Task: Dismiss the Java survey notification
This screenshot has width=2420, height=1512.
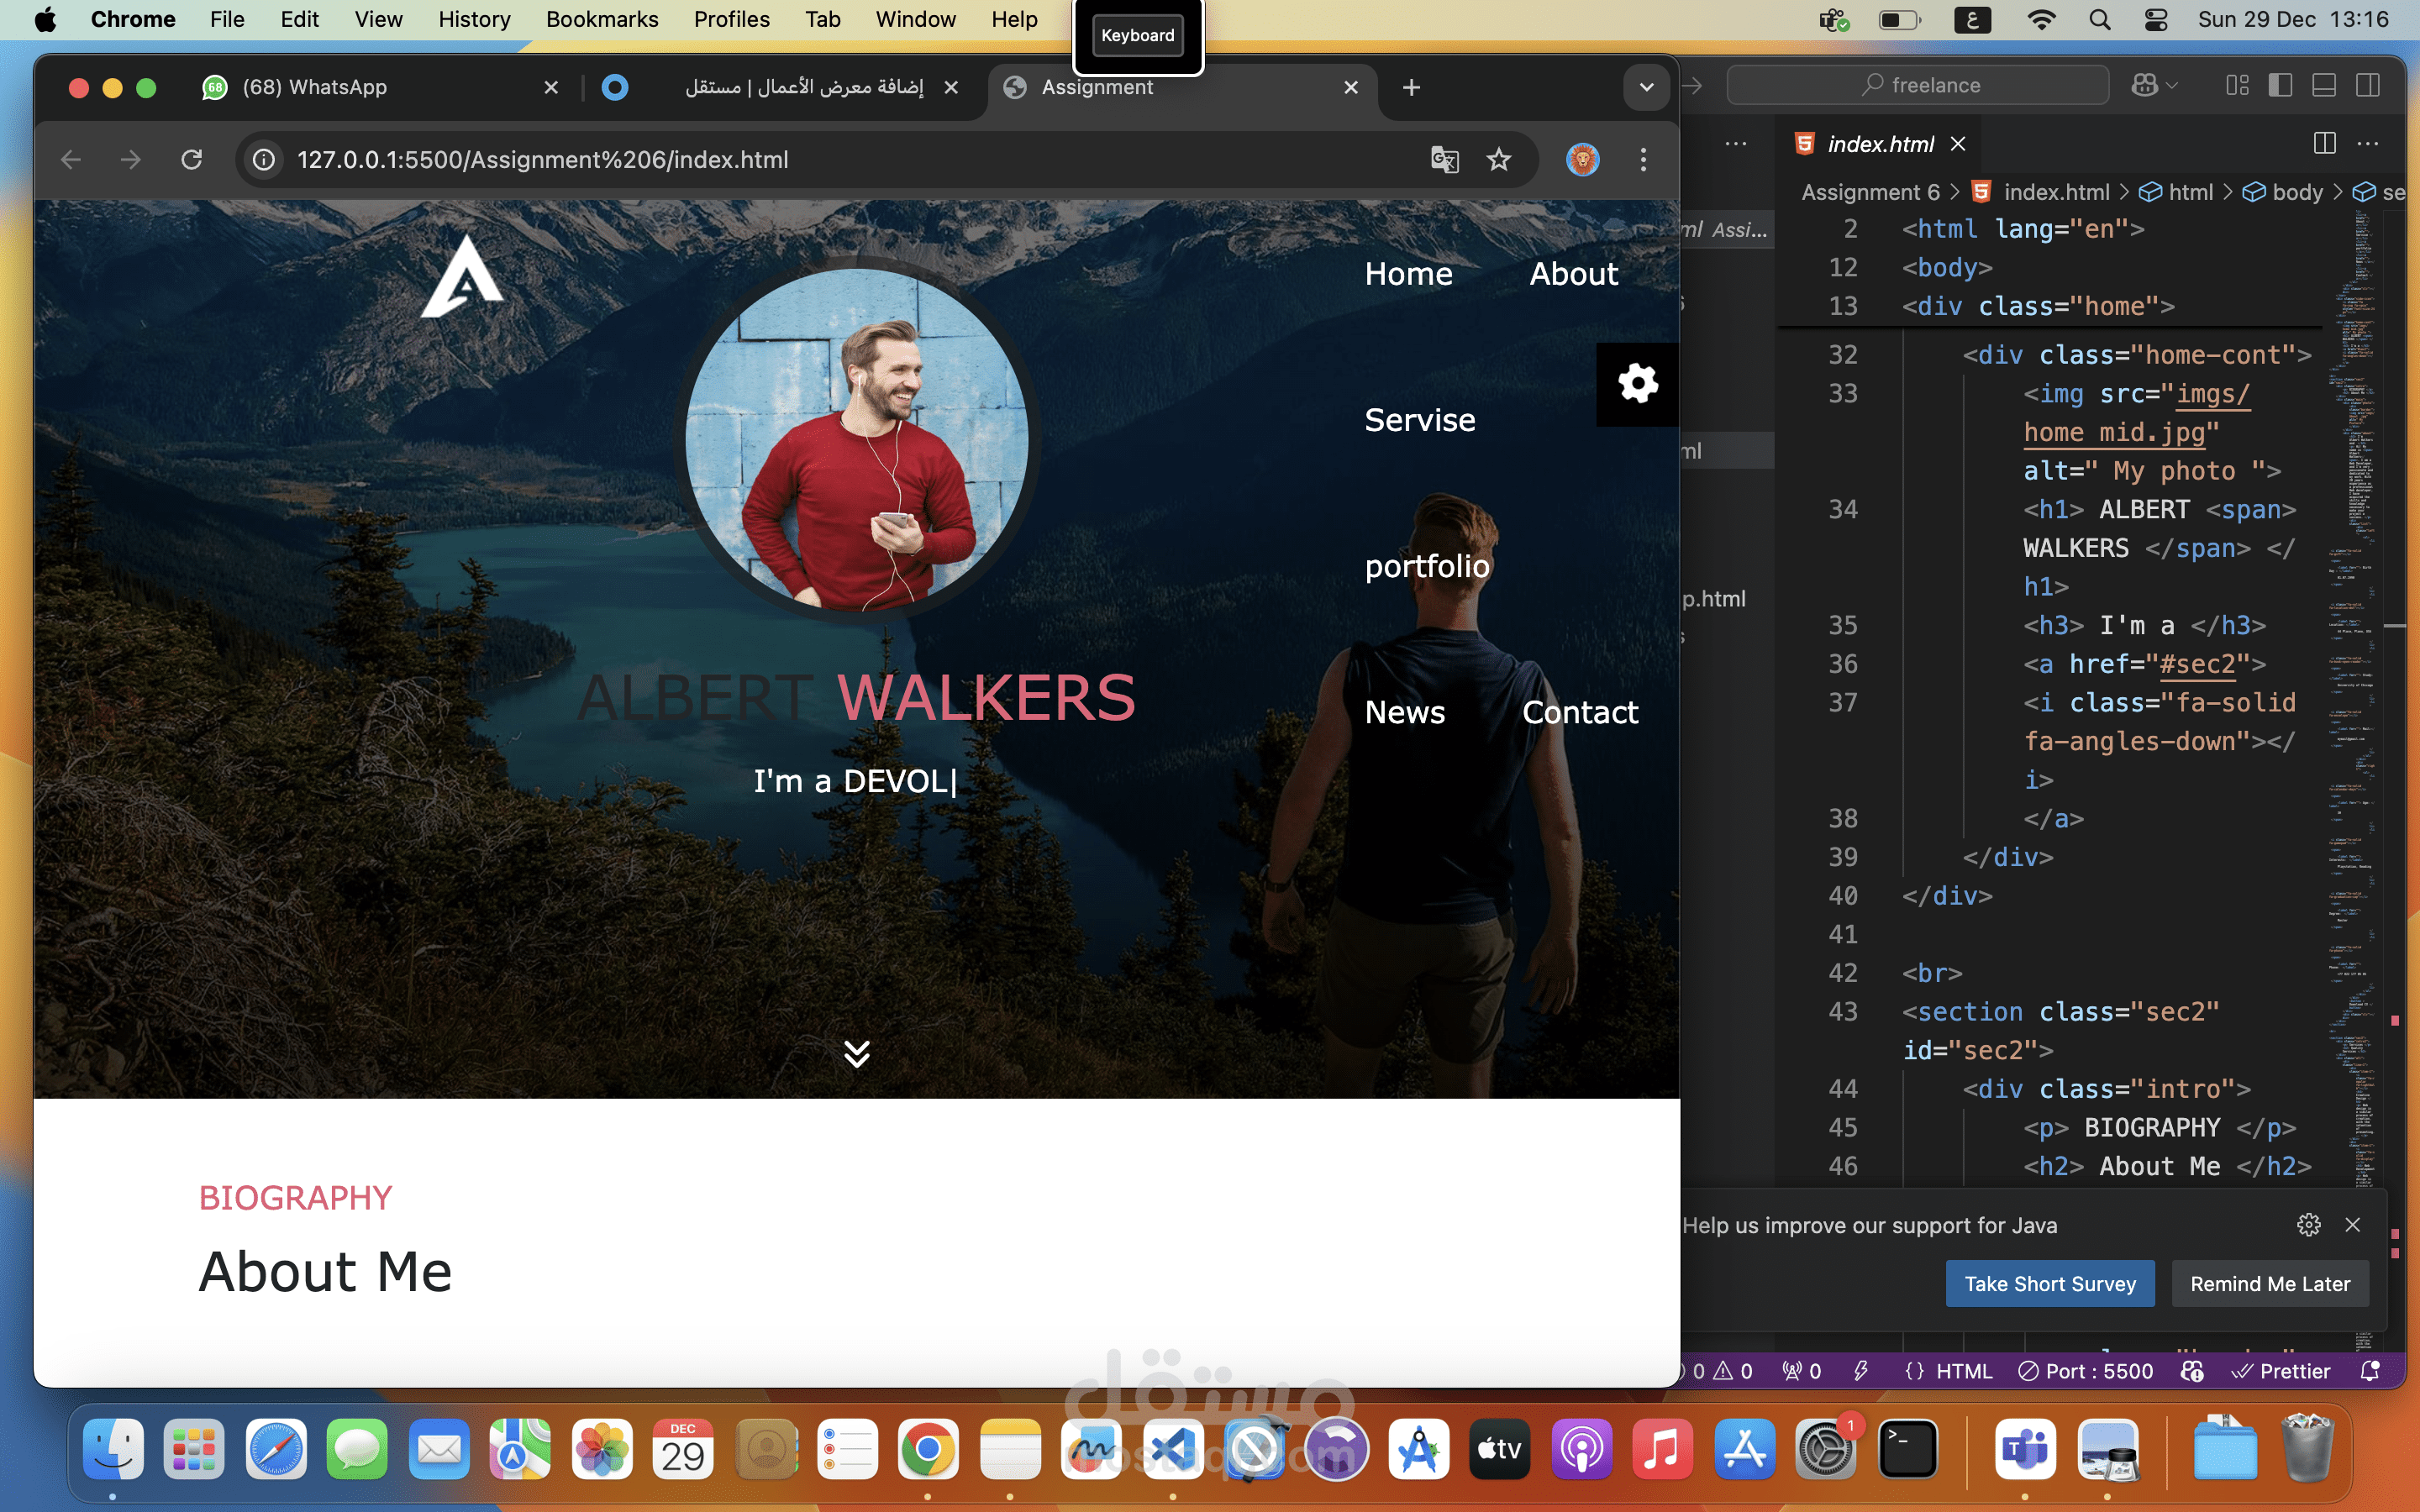Action: click(x=2353, y=1225)
